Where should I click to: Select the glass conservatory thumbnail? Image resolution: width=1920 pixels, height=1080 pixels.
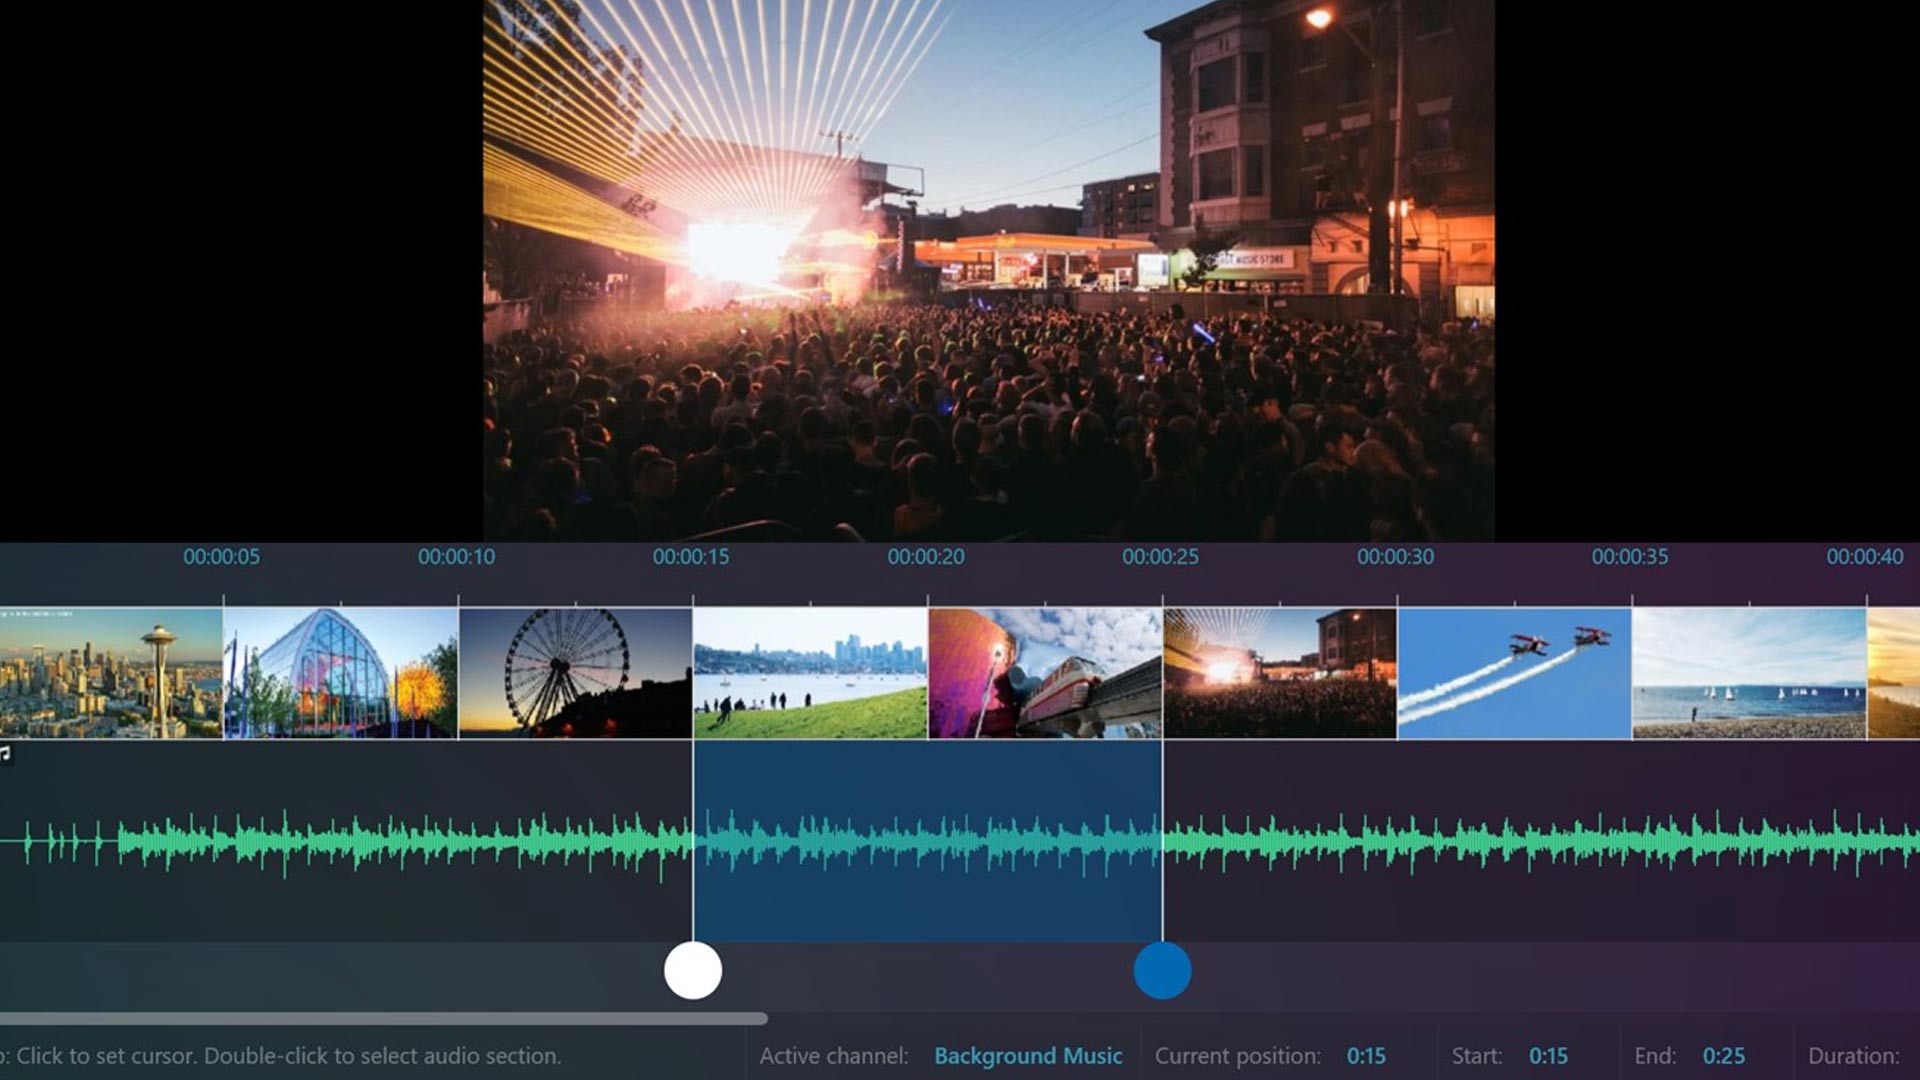pos(340,673)
